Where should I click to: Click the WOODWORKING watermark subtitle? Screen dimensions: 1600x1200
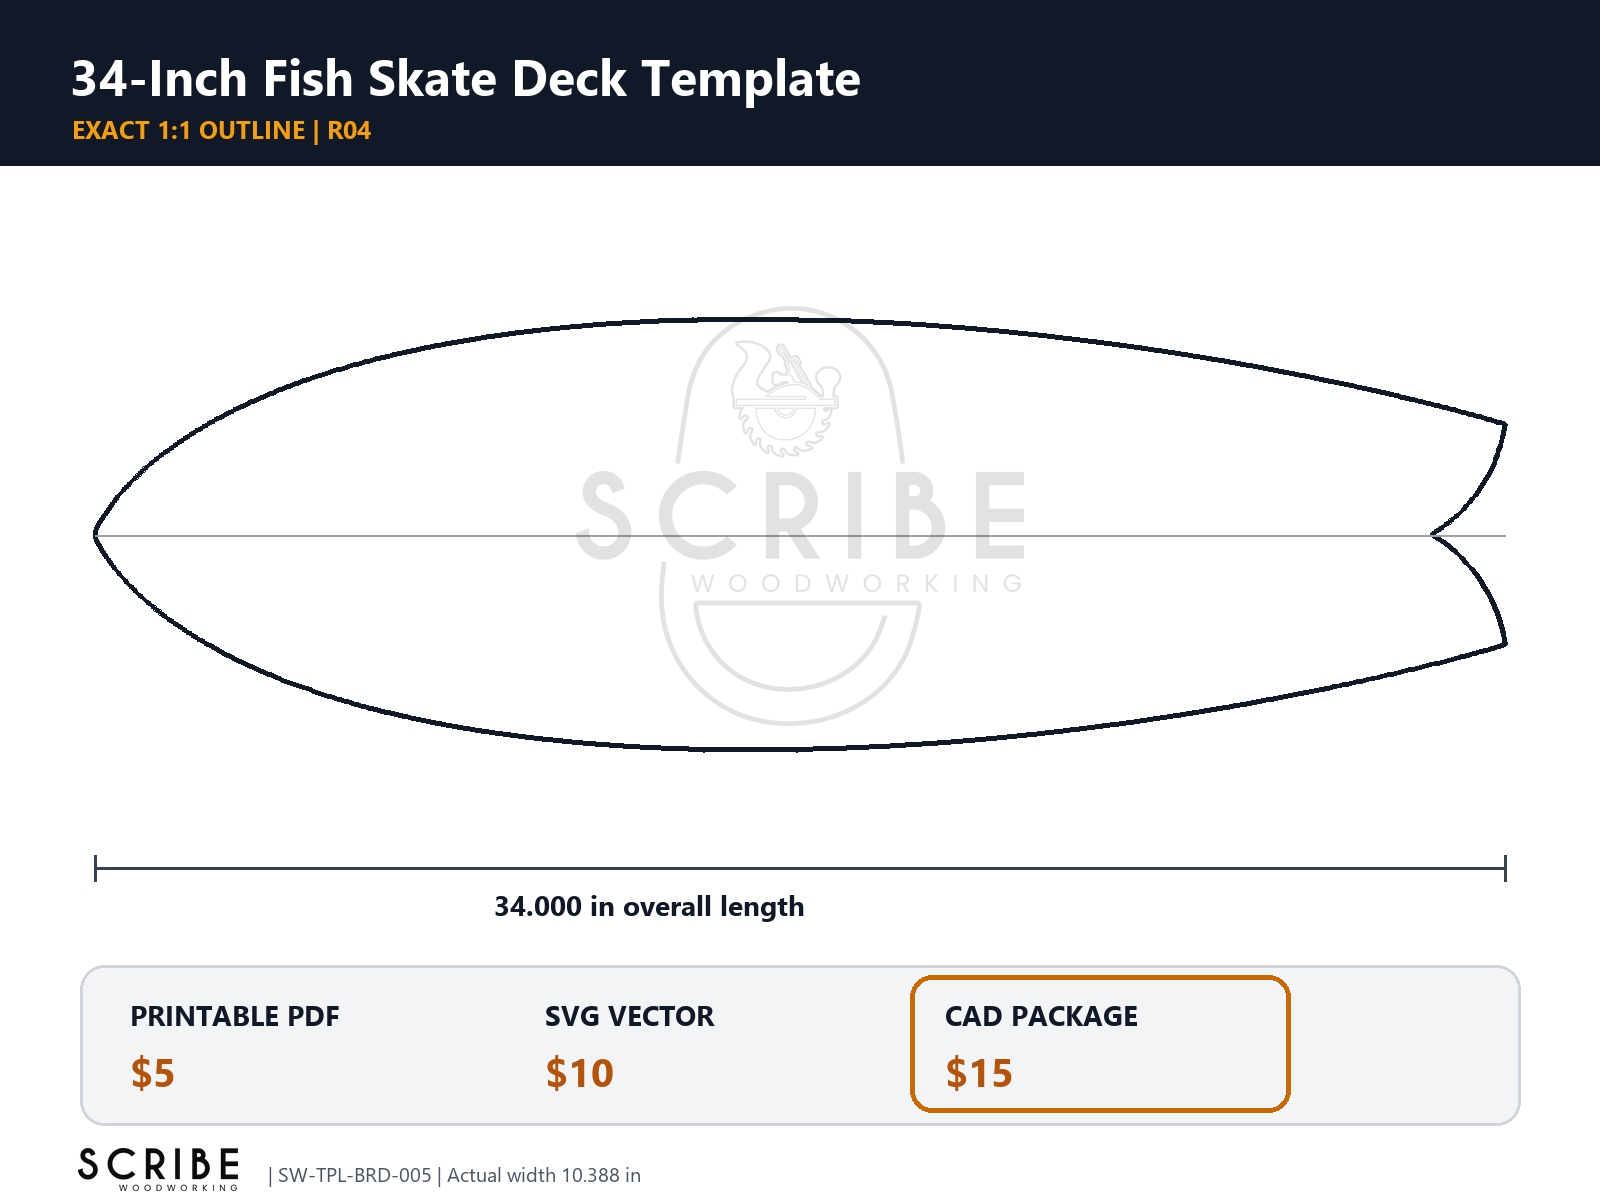point(857,583)
